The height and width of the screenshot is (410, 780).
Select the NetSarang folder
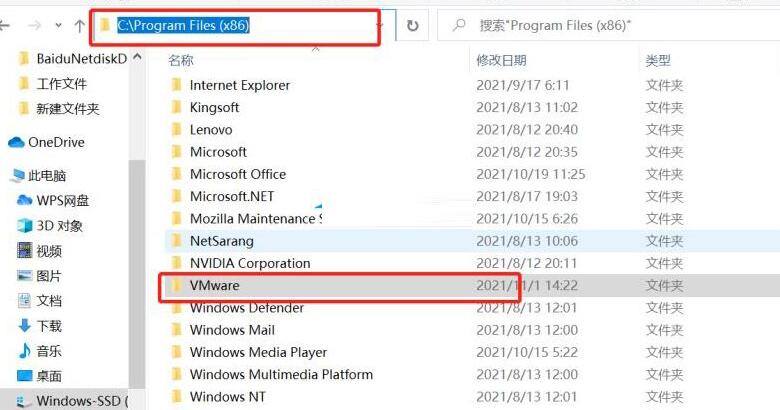[221, 241]
